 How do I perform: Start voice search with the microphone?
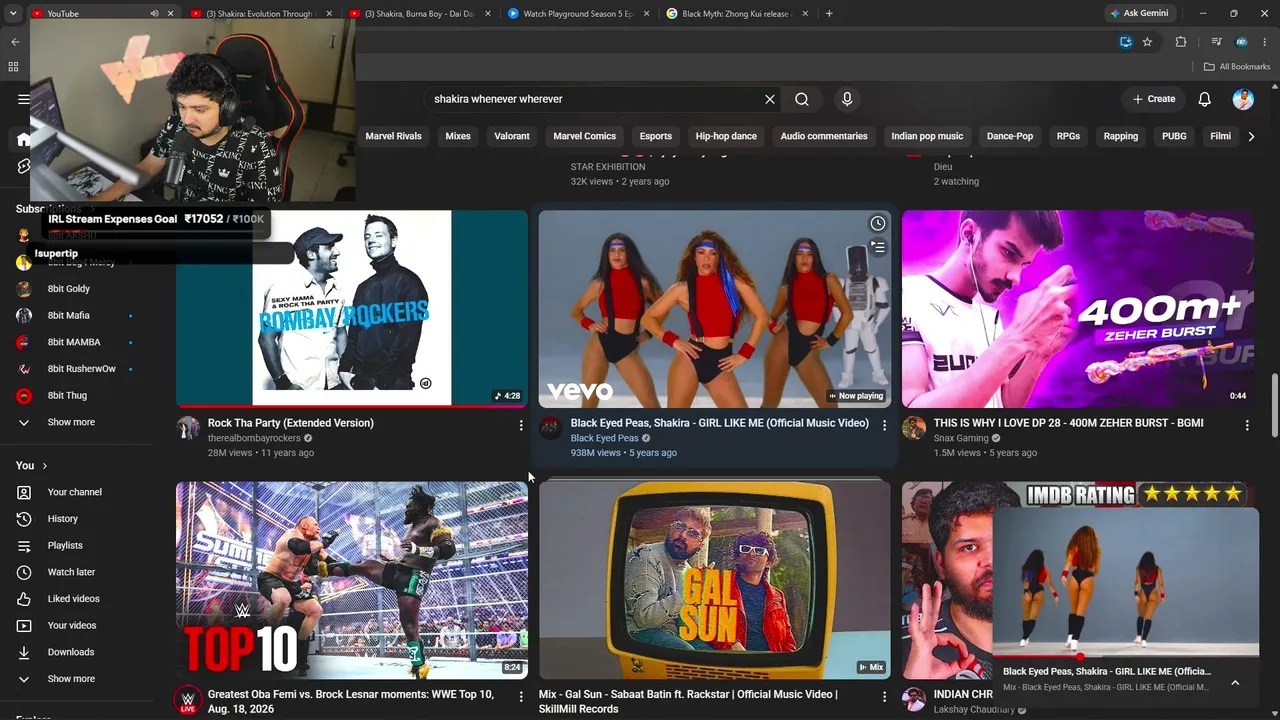click(x=847, y=99)
